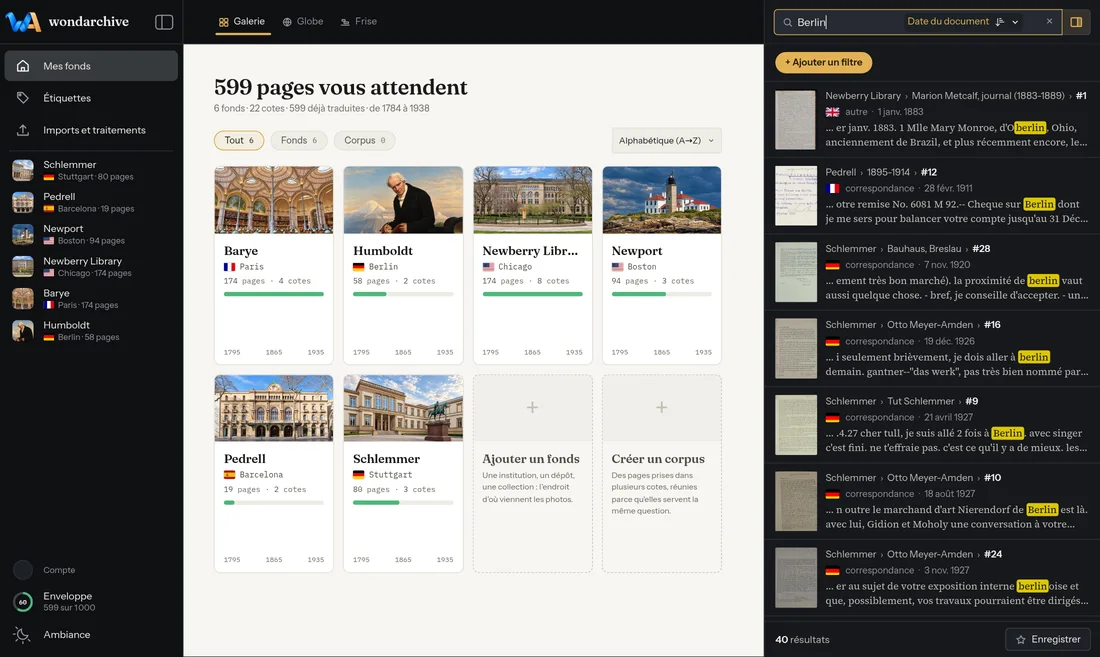Image resolution: width=1100 pixels, height=657 pixels.
Task: Click the Enregistrer button
Action: (x=1048, y=639)
